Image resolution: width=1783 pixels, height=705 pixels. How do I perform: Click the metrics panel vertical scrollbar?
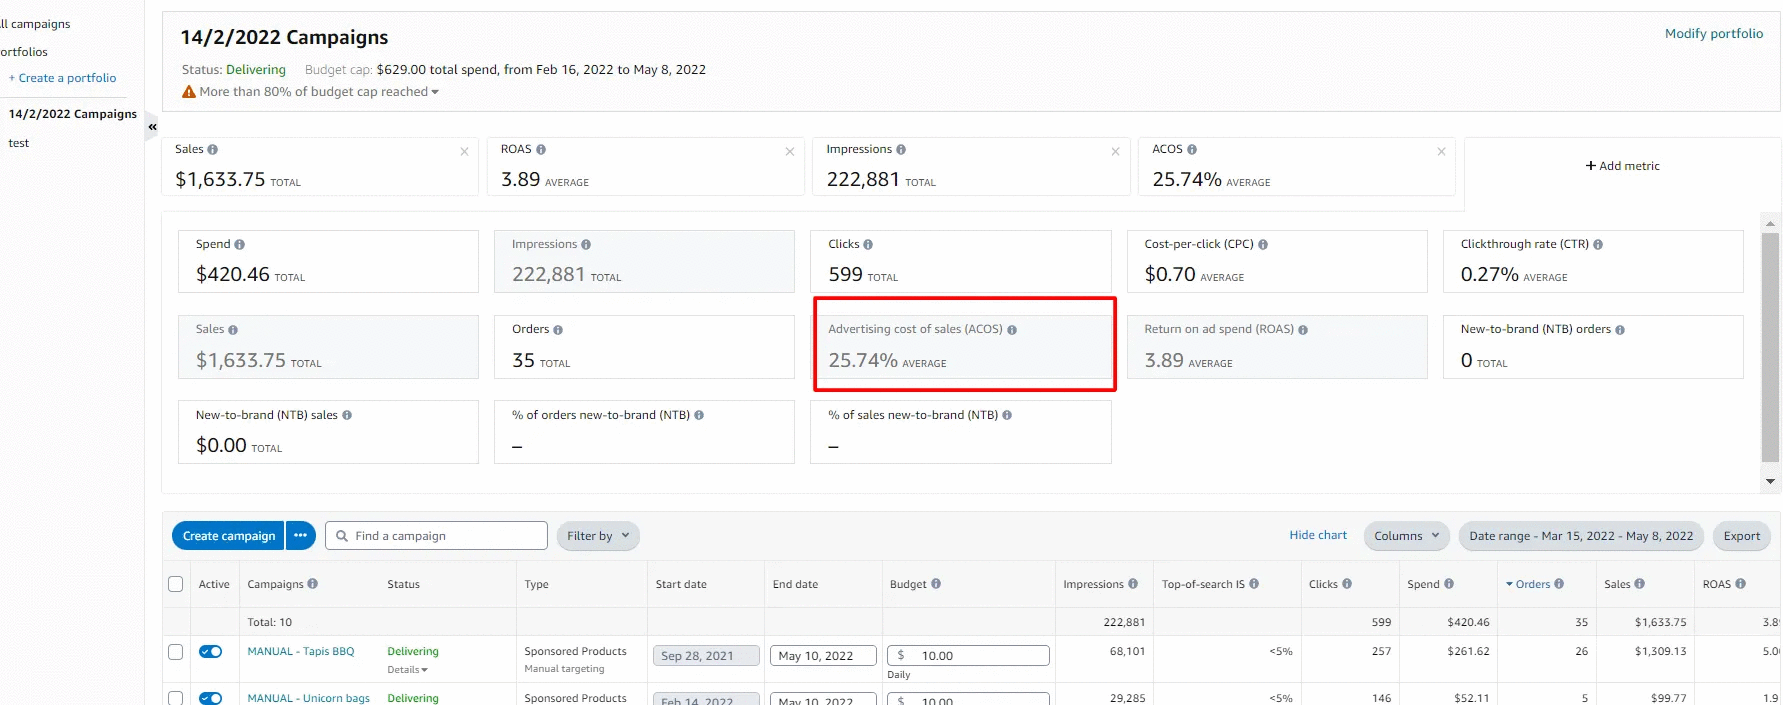pyautogui.click(x=1770, y=350)
